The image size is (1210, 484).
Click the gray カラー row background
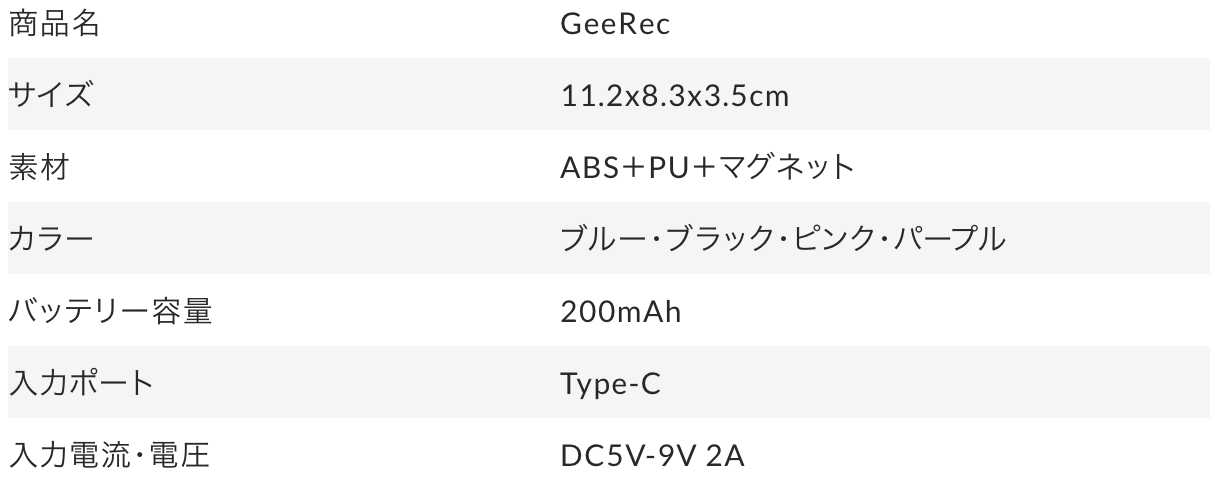(x=608, y=238)
